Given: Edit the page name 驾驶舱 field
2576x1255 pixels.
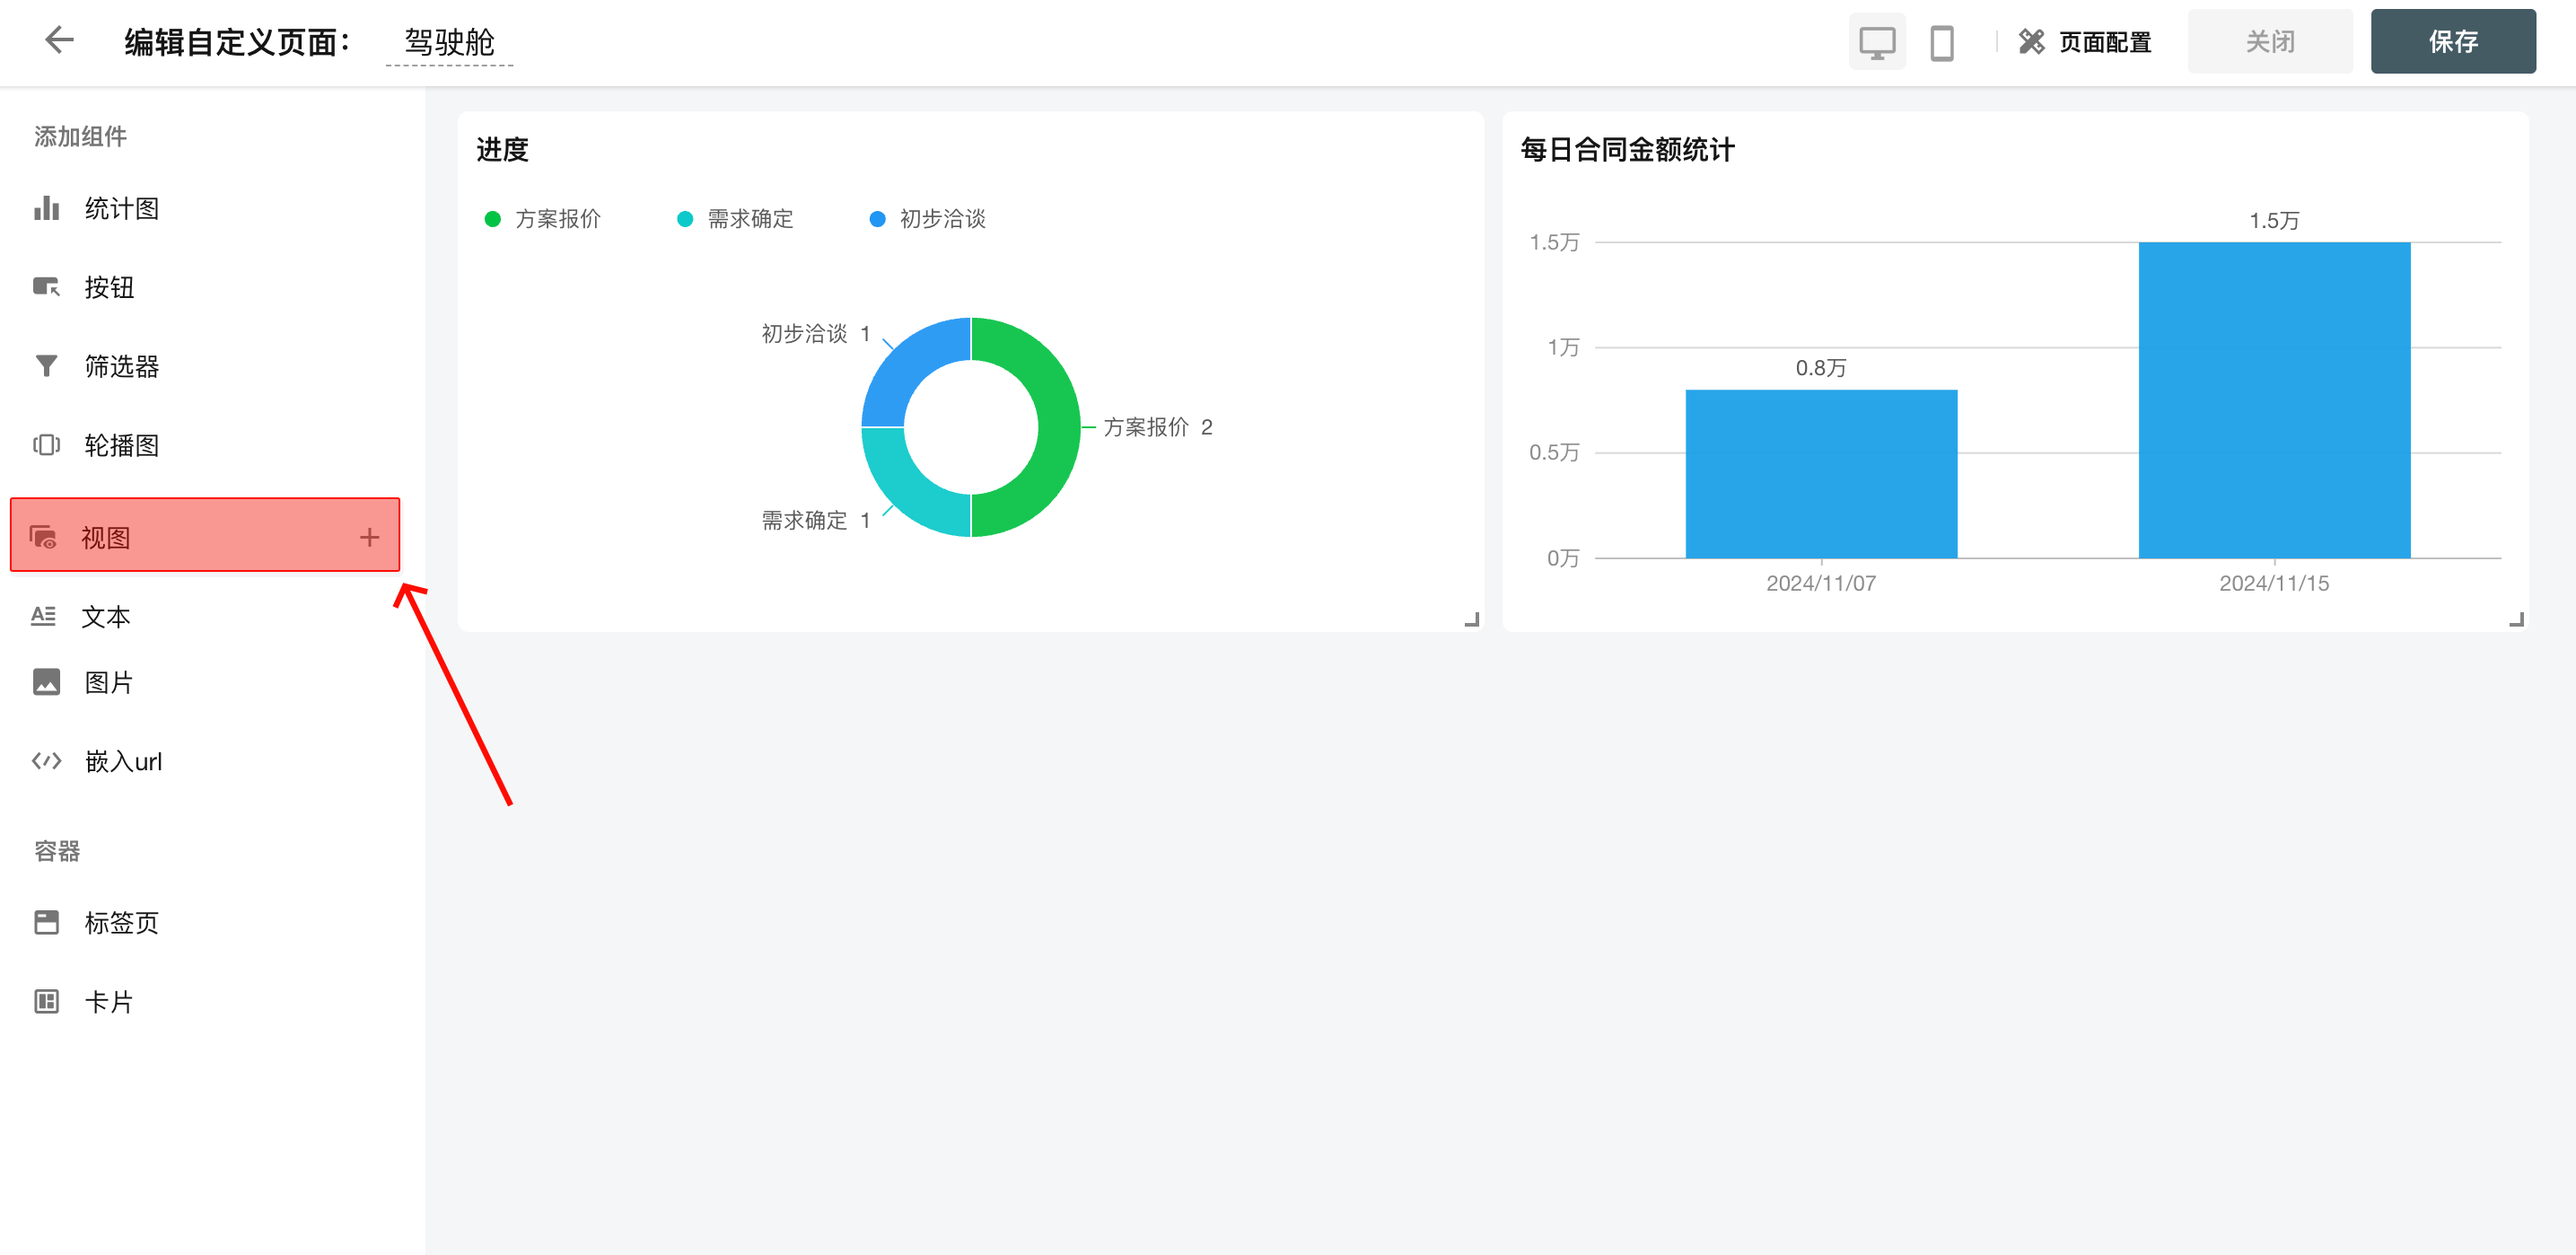Looking at the screenshot, I should 449,42.
